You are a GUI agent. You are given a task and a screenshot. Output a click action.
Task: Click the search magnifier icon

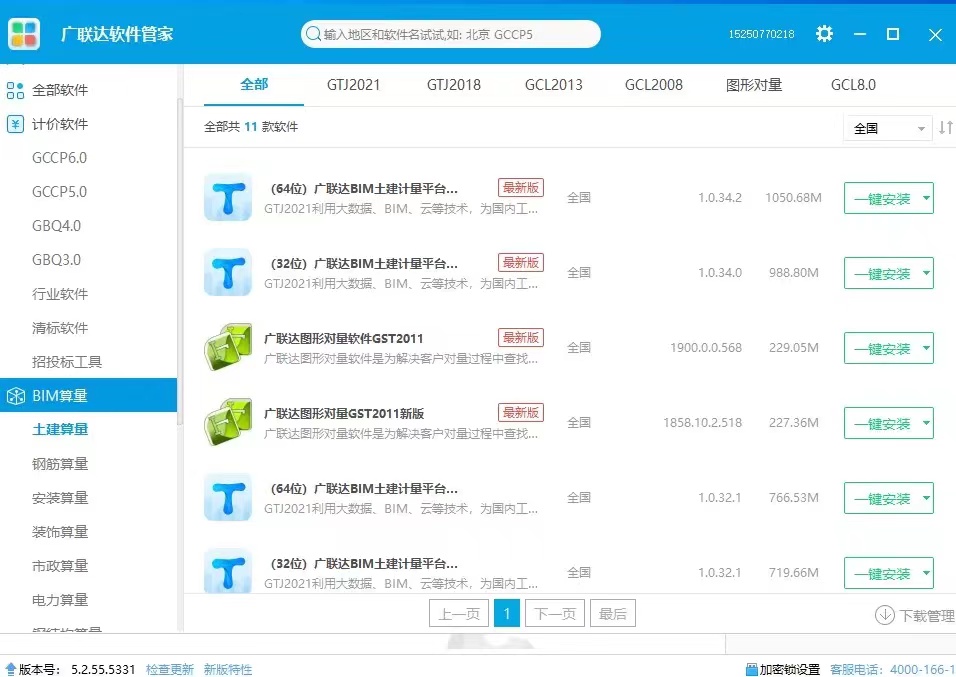pos(313,34)
